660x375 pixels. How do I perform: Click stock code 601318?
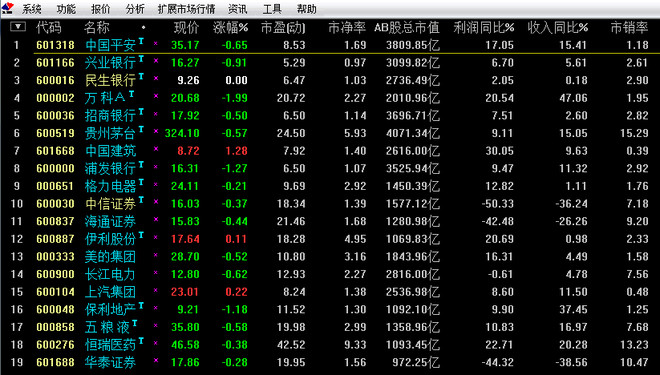(55, 45)
